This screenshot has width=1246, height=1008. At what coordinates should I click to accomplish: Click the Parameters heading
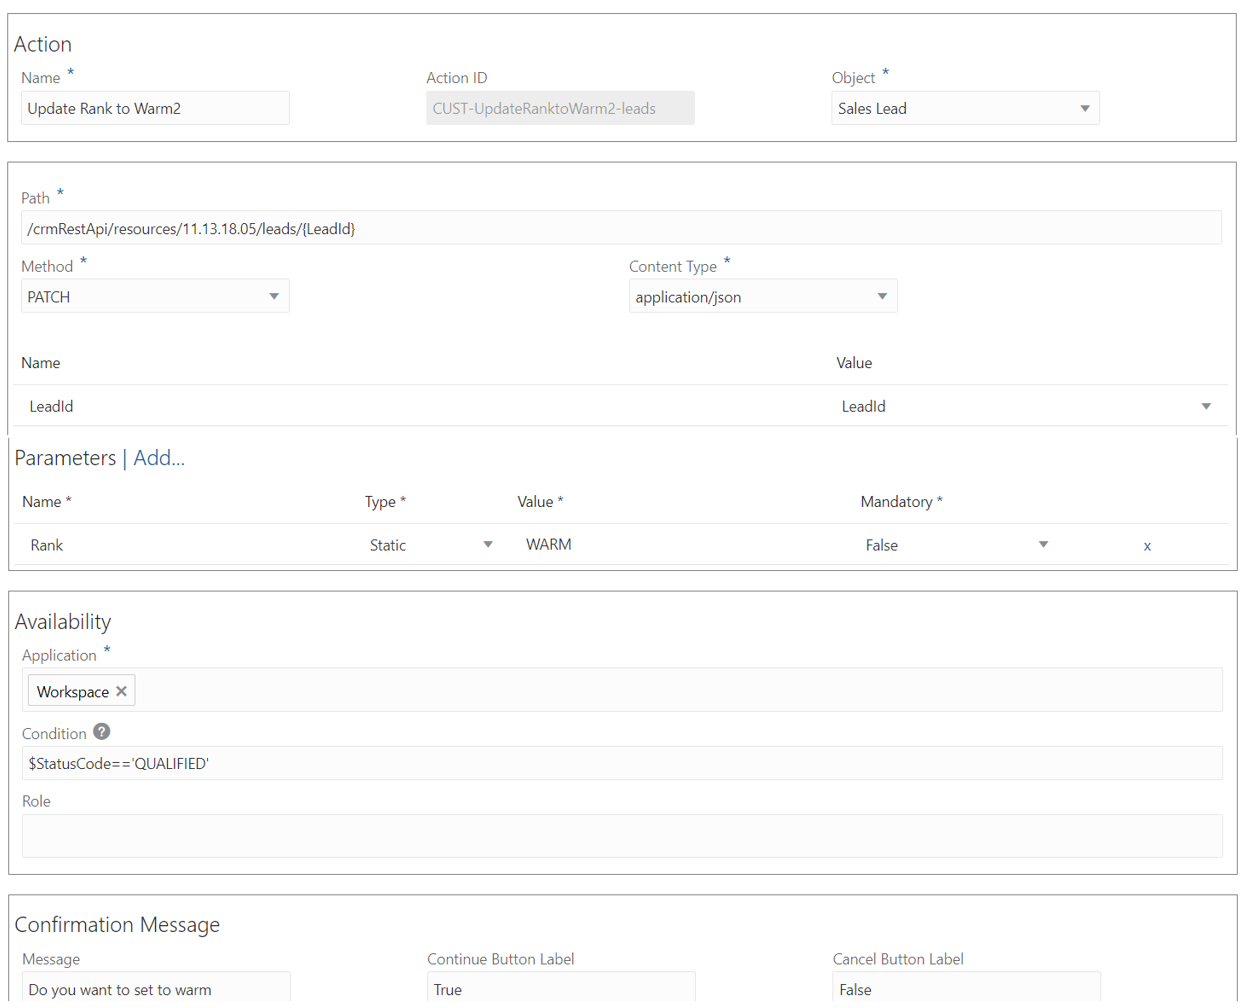[x=65, y=458]
